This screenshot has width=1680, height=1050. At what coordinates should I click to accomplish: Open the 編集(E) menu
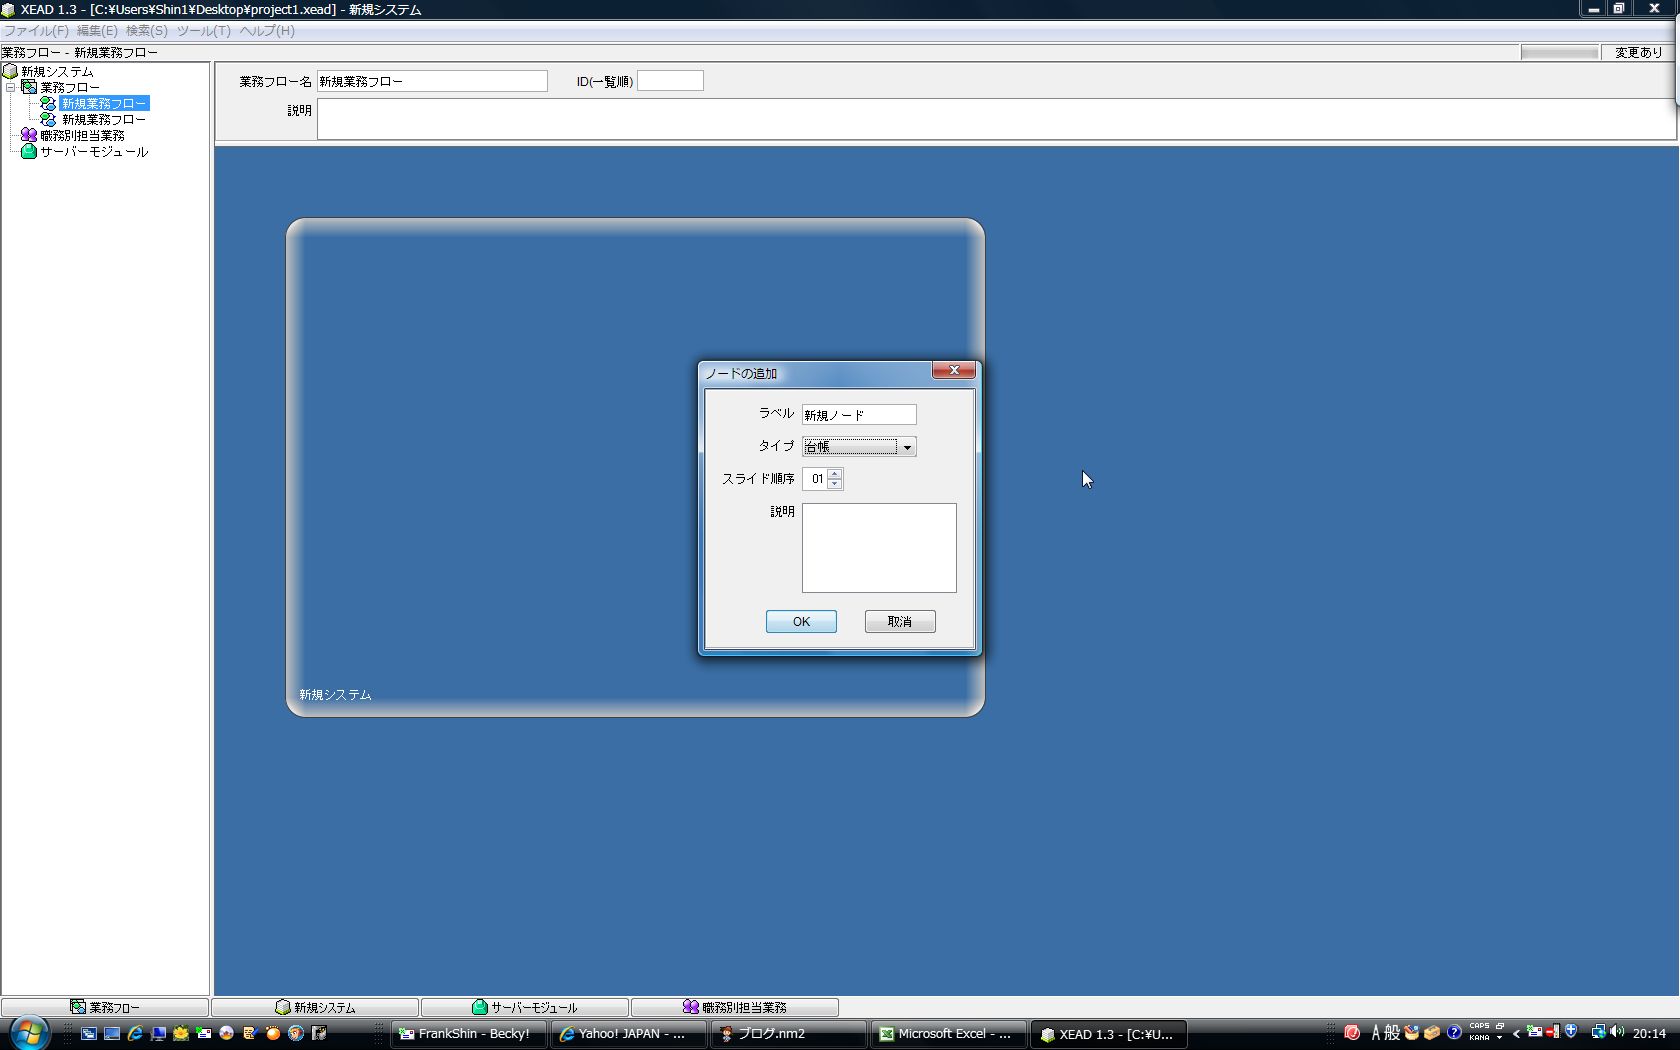(97, 31)
